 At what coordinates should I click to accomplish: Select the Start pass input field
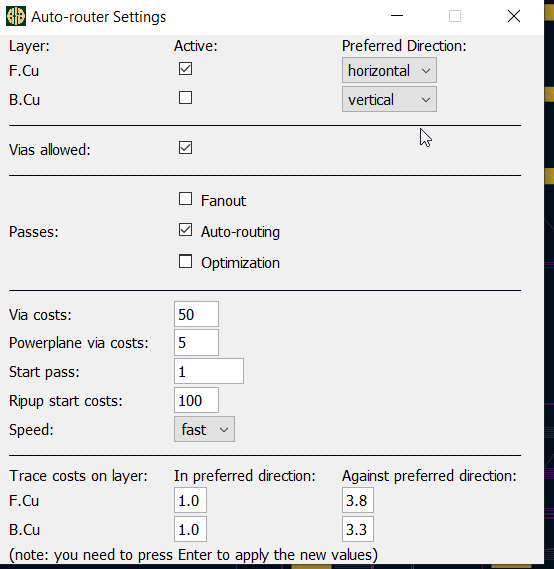(209, 371)
